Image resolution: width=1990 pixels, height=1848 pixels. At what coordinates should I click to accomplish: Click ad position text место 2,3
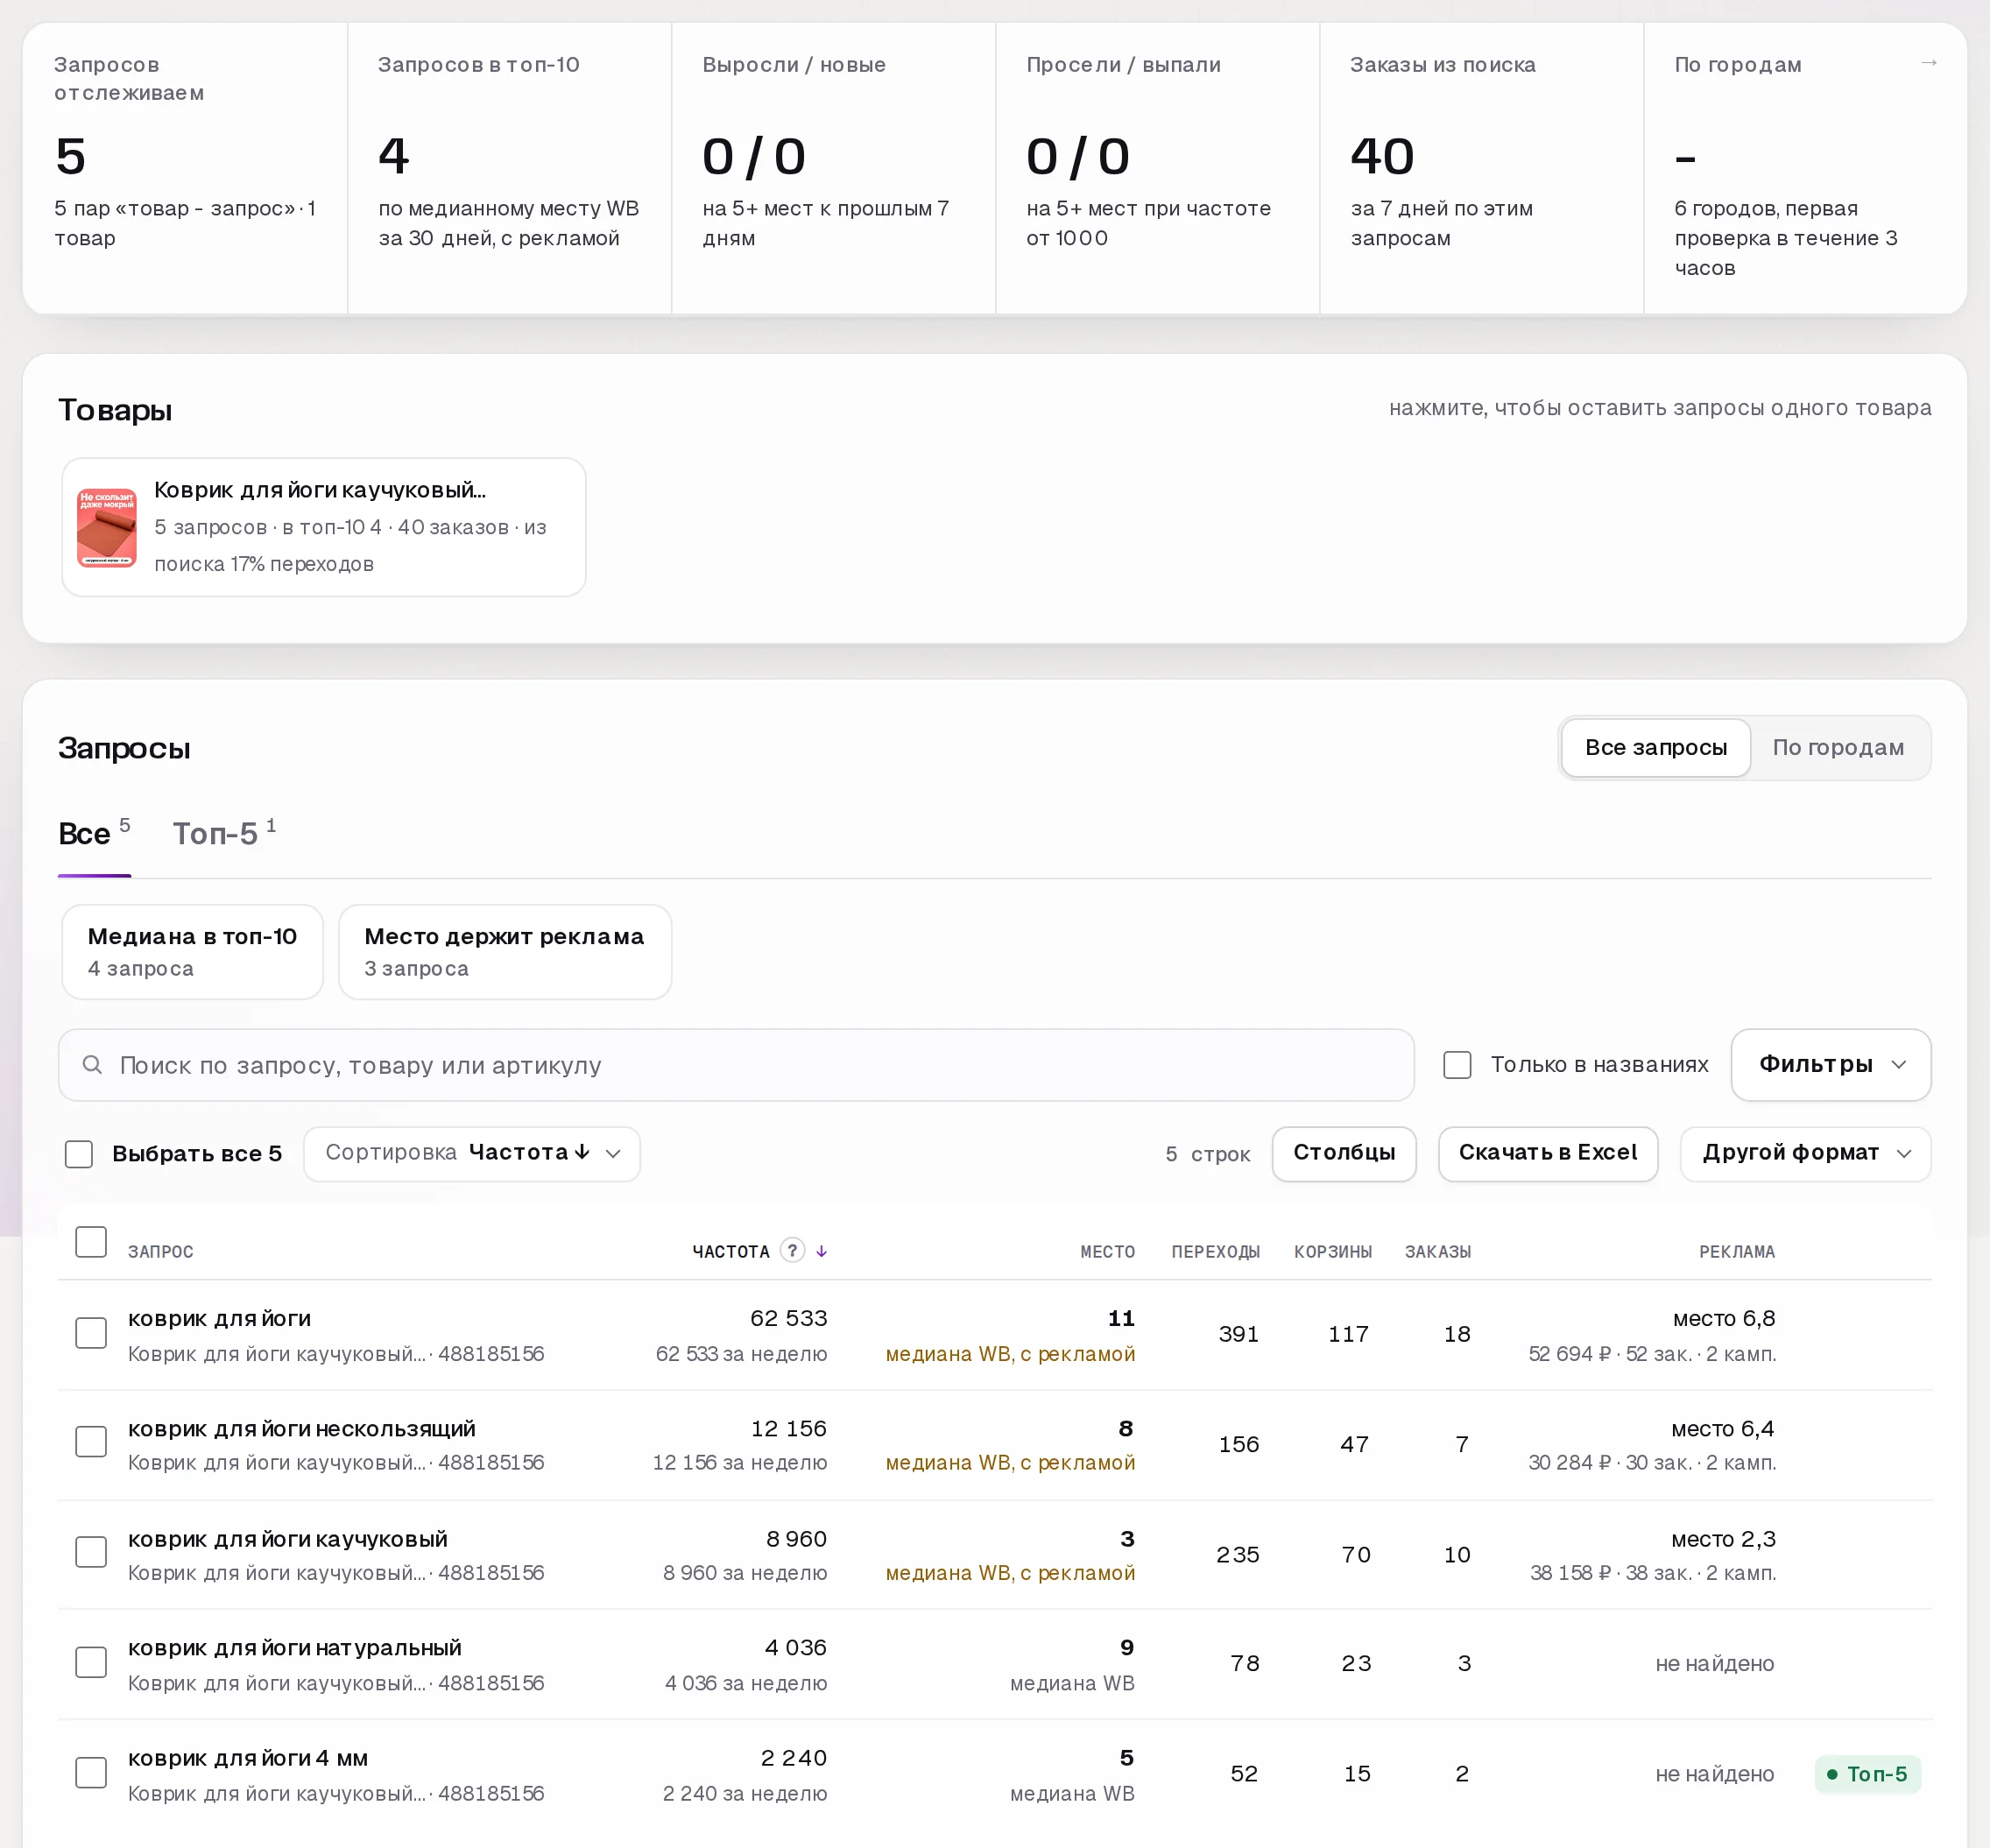click(1723, 1538)
